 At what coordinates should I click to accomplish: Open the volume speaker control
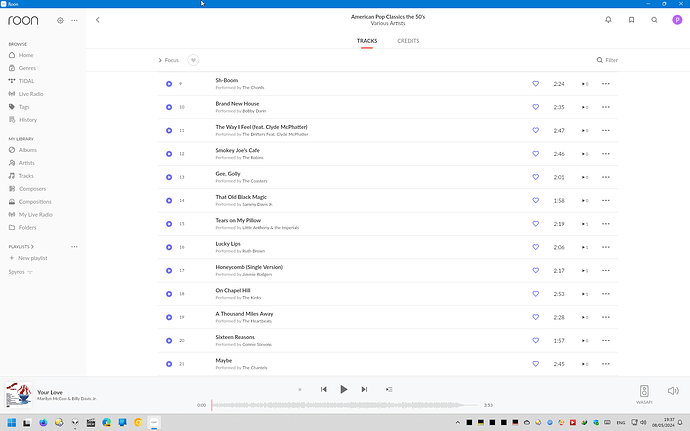[673, 391]
